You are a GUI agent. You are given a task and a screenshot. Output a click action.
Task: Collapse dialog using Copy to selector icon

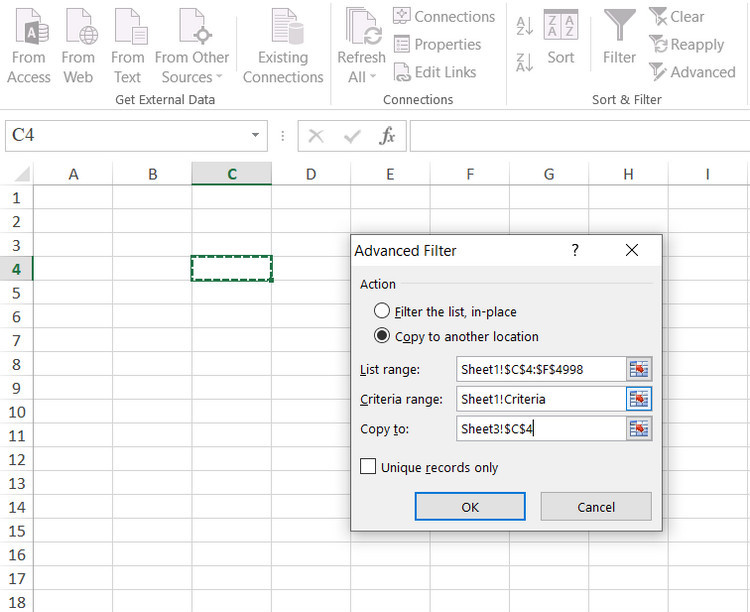point(639,429)
